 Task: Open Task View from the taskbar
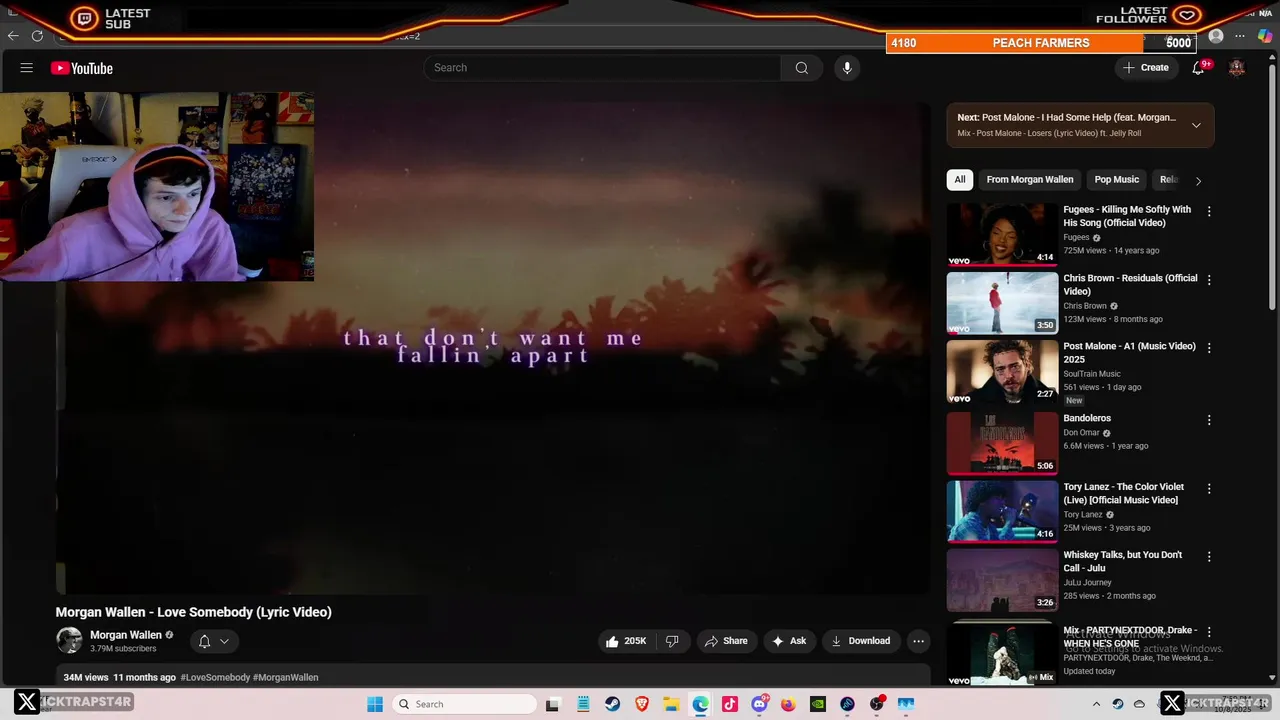click(x=553, y=704)
